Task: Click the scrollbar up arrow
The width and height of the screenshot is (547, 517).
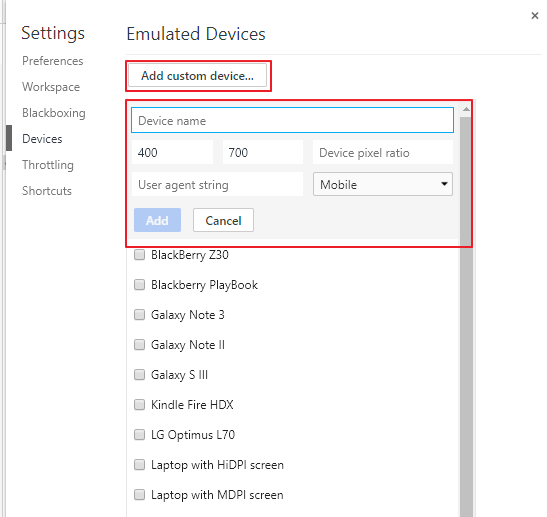Action: pyautogui.click(x=466, y=110)
